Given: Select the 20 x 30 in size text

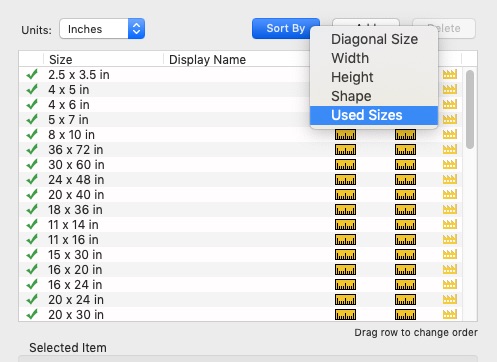Looking at the screenshot, I should (x=76, y=315).
